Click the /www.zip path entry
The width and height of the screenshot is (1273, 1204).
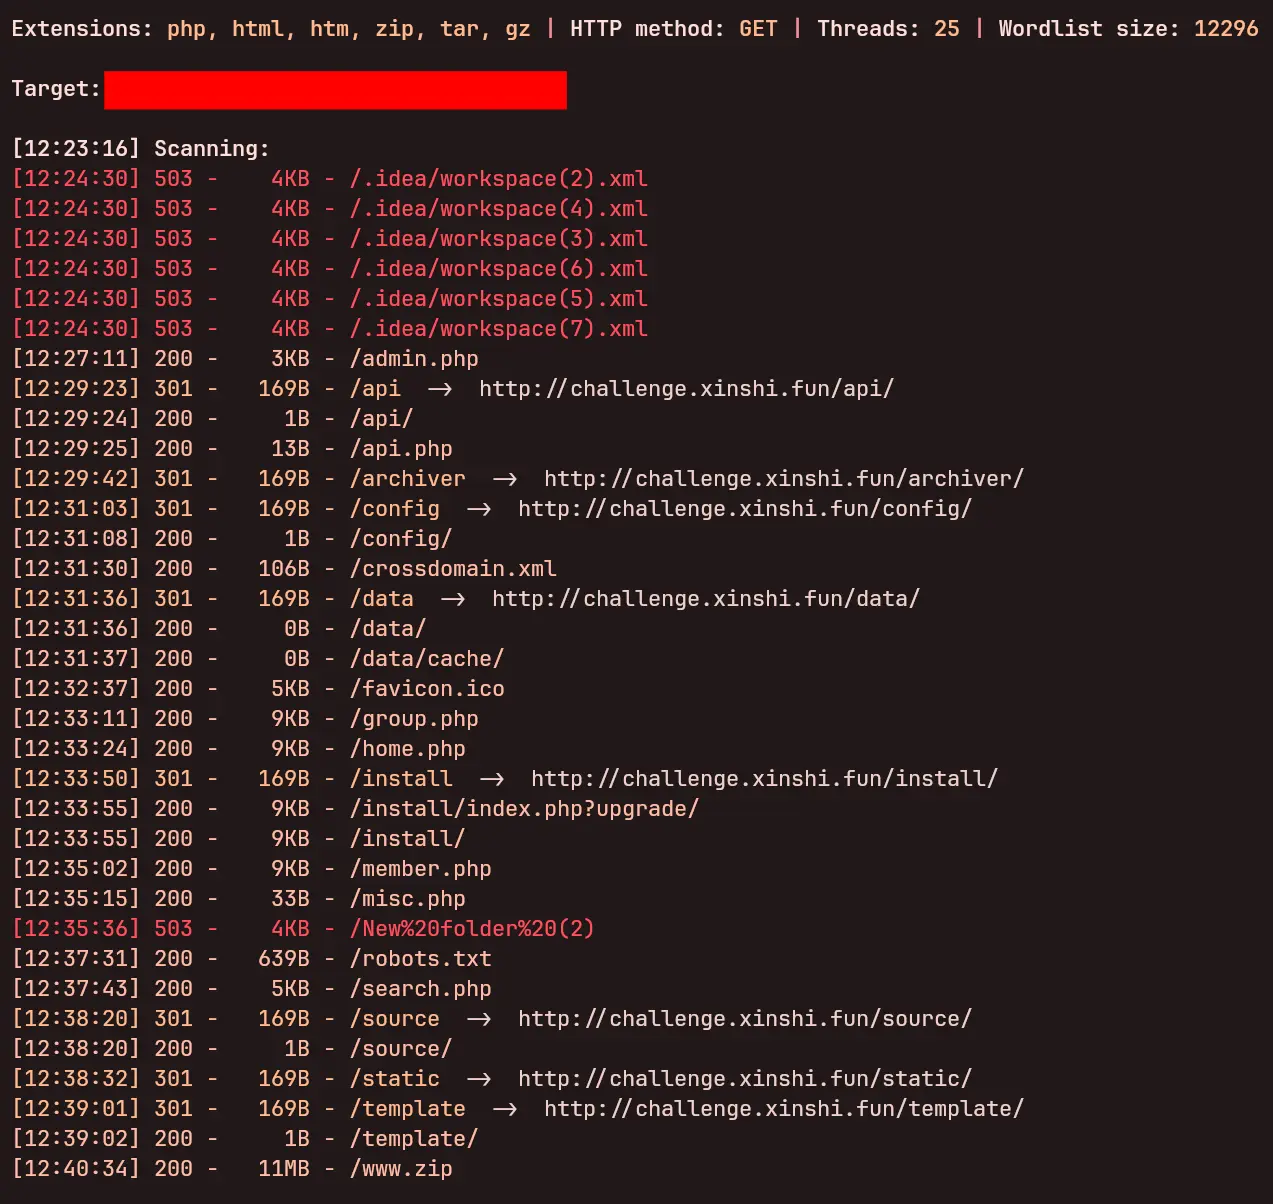[401, 1169]
